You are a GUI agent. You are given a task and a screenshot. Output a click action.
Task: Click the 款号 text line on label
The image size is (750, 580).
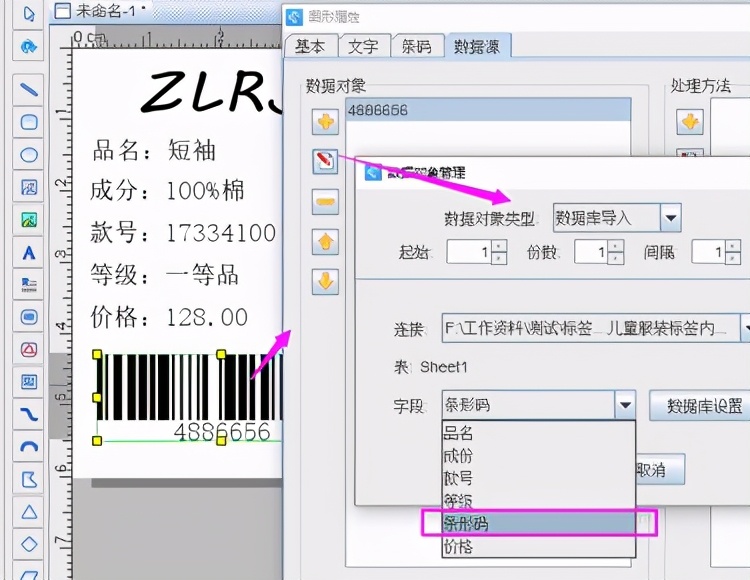tap(183, 233)
